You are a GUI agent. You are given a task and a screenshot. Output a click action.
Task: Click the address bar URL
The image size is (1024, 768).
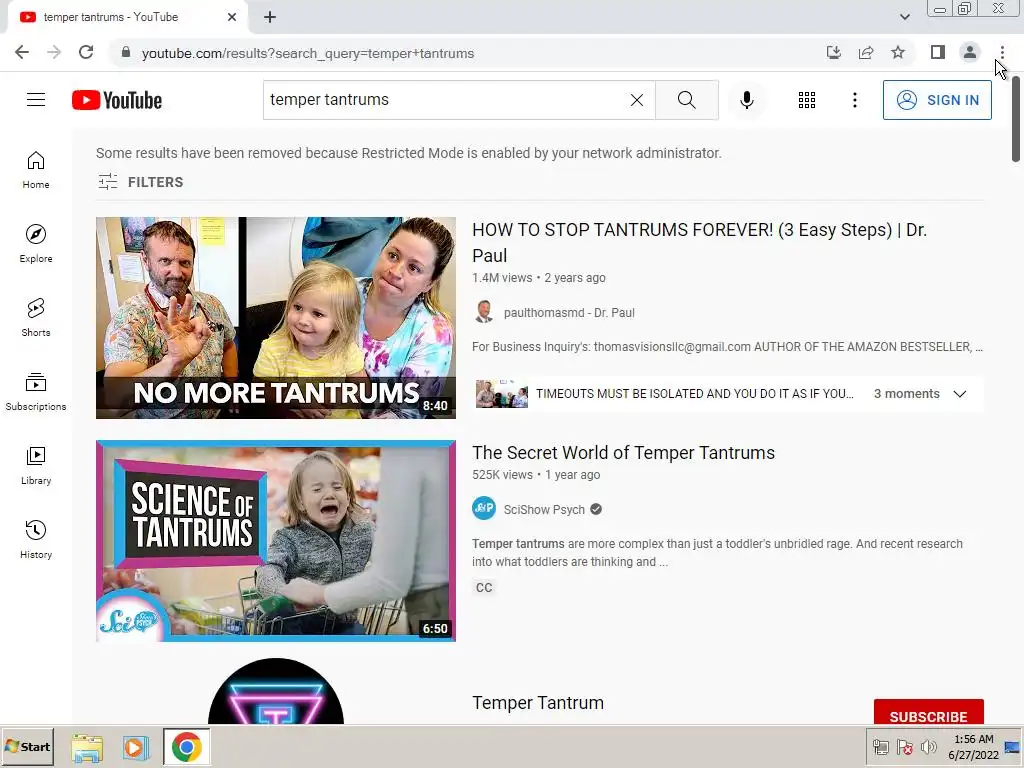point(308,53)
